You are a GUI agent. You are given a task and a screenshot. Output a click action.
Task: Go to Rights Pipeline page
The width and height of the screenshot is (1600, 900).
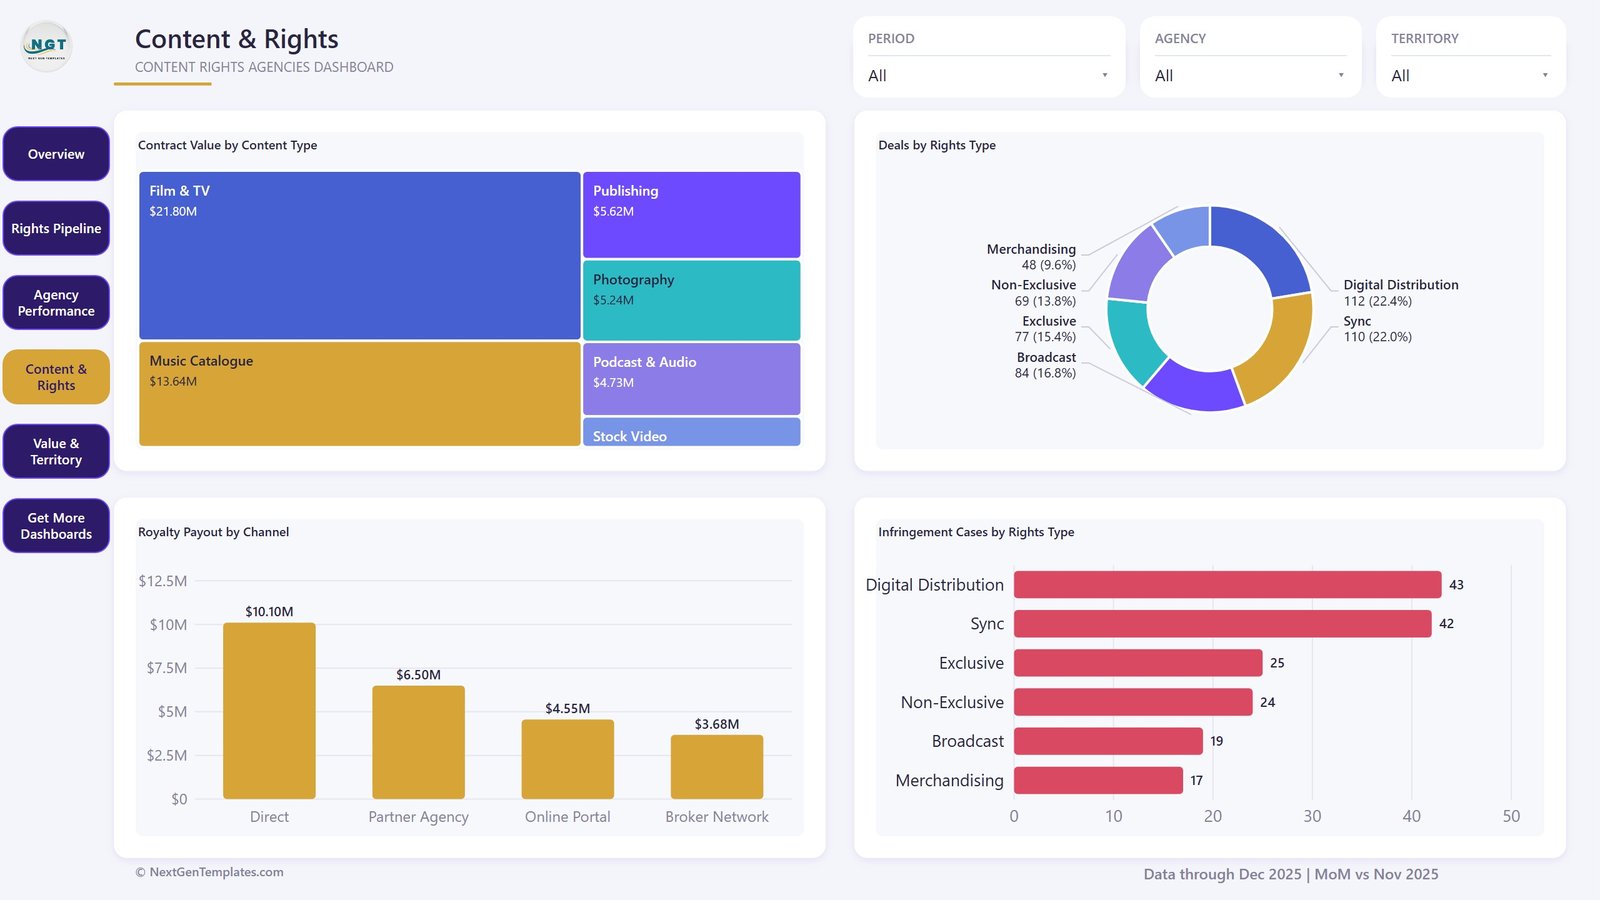[56, 228]
